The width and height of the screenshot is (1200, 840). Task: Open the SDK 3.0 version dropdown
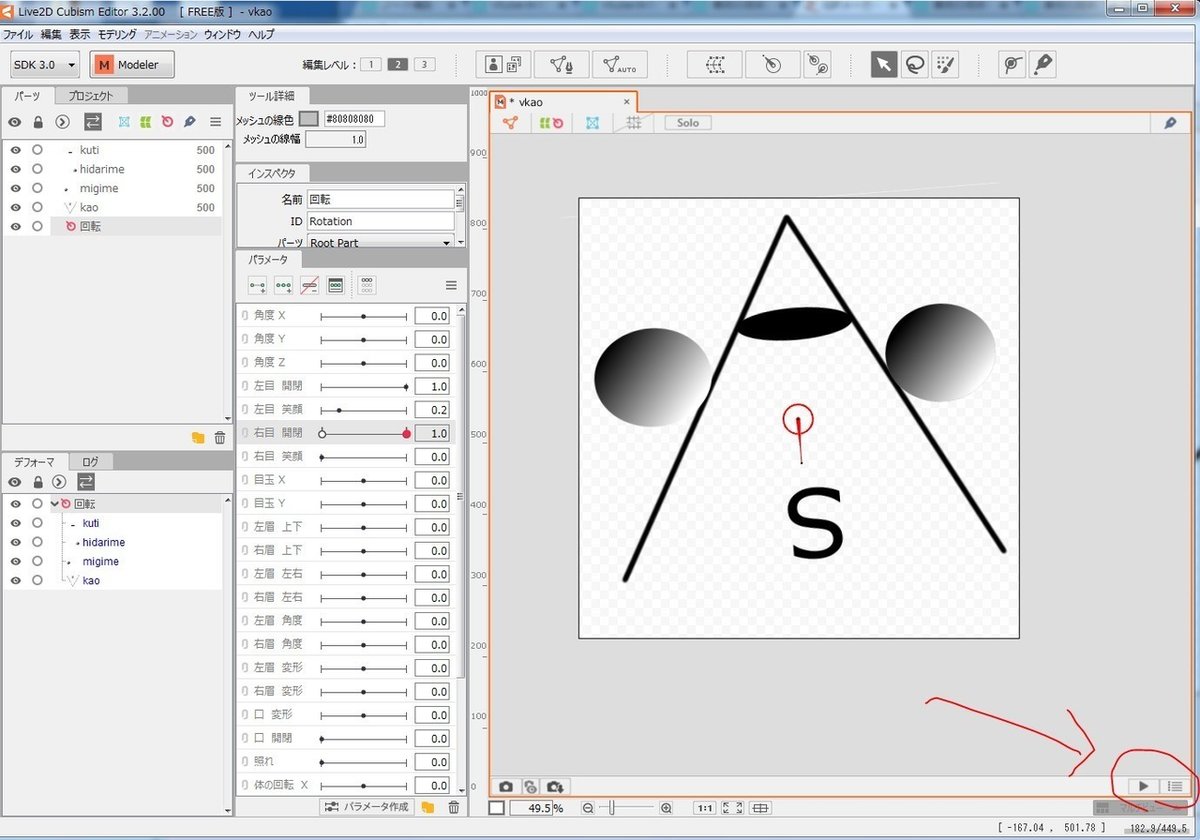pyautogui.click(x=45, y=65)
